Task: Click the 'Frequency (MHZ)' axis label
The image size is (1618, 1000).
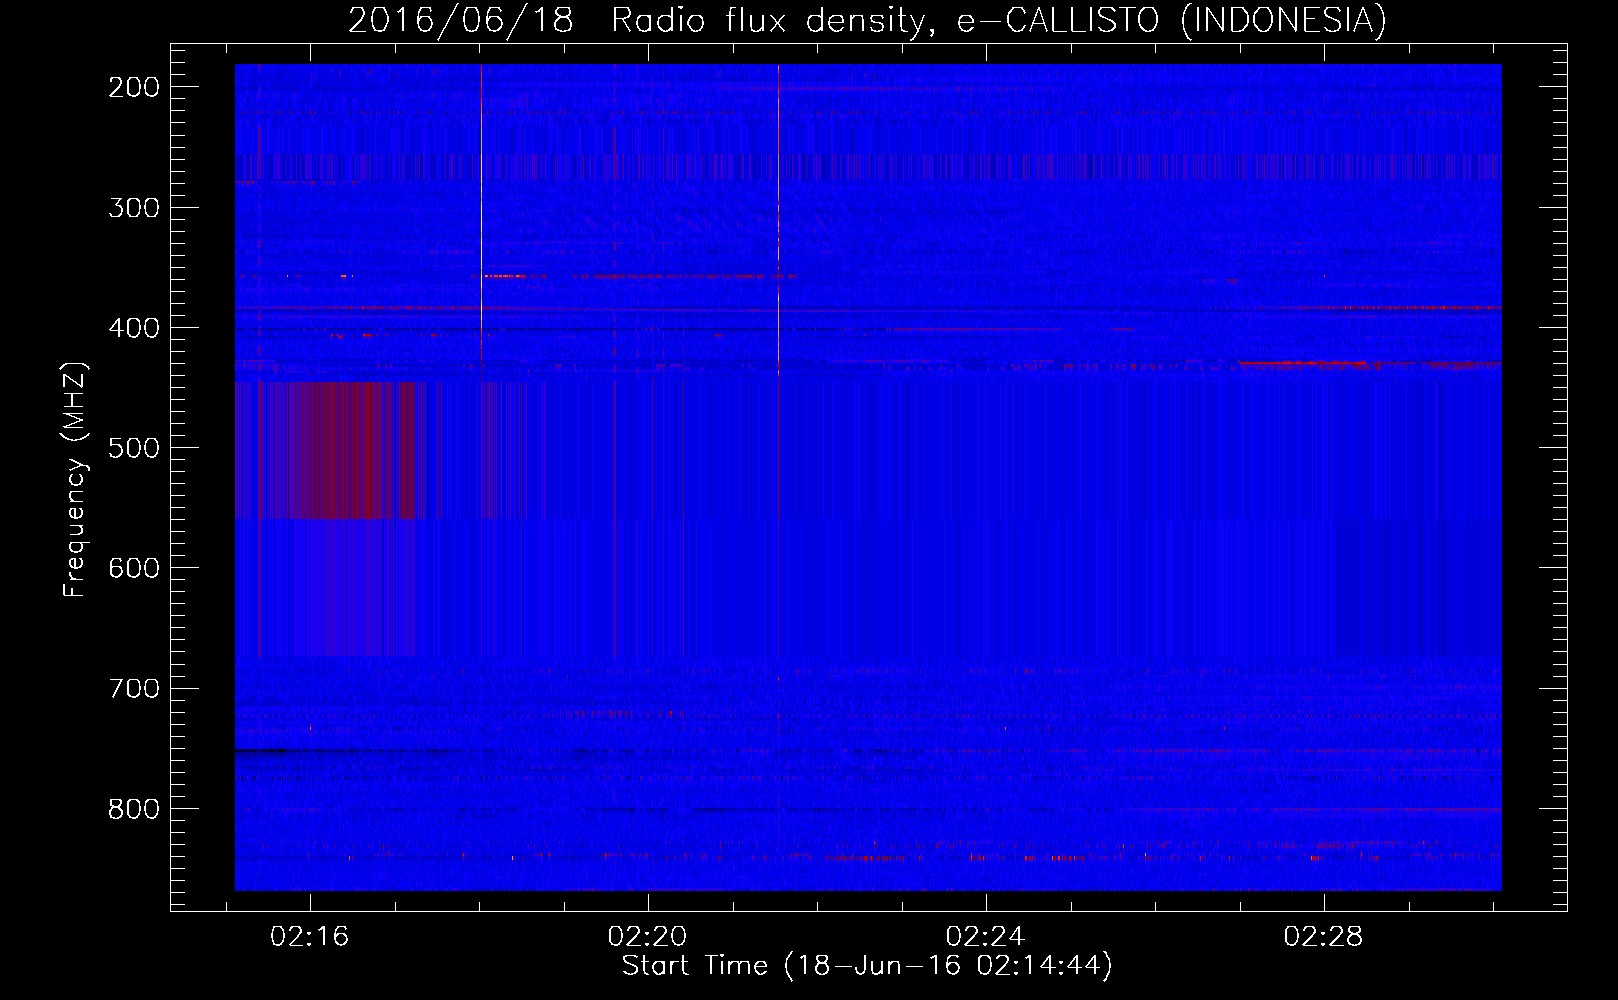Action: click(75, 479)
